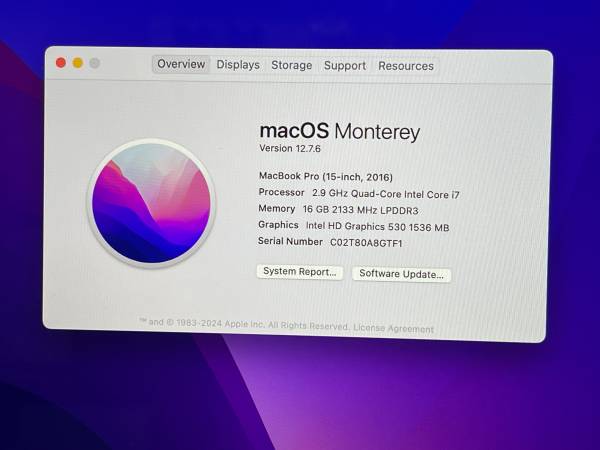Click the grayed-out zoom window button

(x=95, y=63)
